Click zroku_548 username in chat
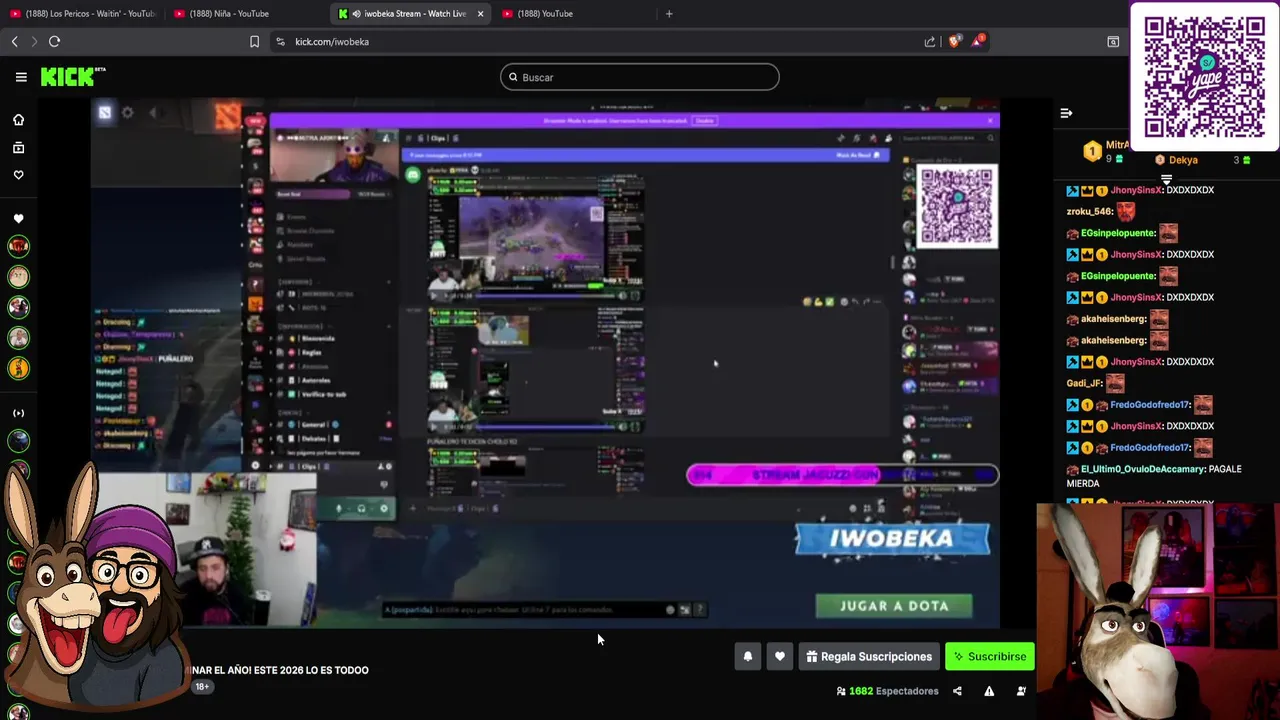1280x720 pixels. tap(1089, 212)
